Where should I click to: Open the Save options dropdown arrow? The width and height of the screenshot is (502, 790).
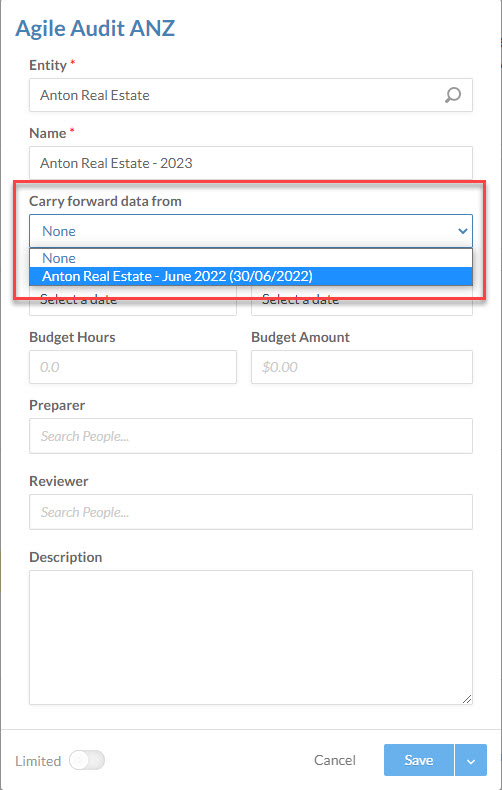tap(471, 760)
